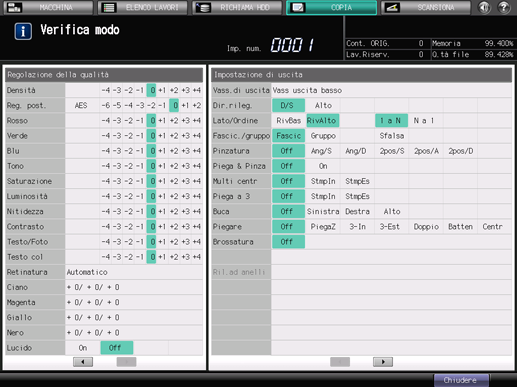Open help with the question mark icon
This screenshot has height=387, width=517.
[504, 7]
